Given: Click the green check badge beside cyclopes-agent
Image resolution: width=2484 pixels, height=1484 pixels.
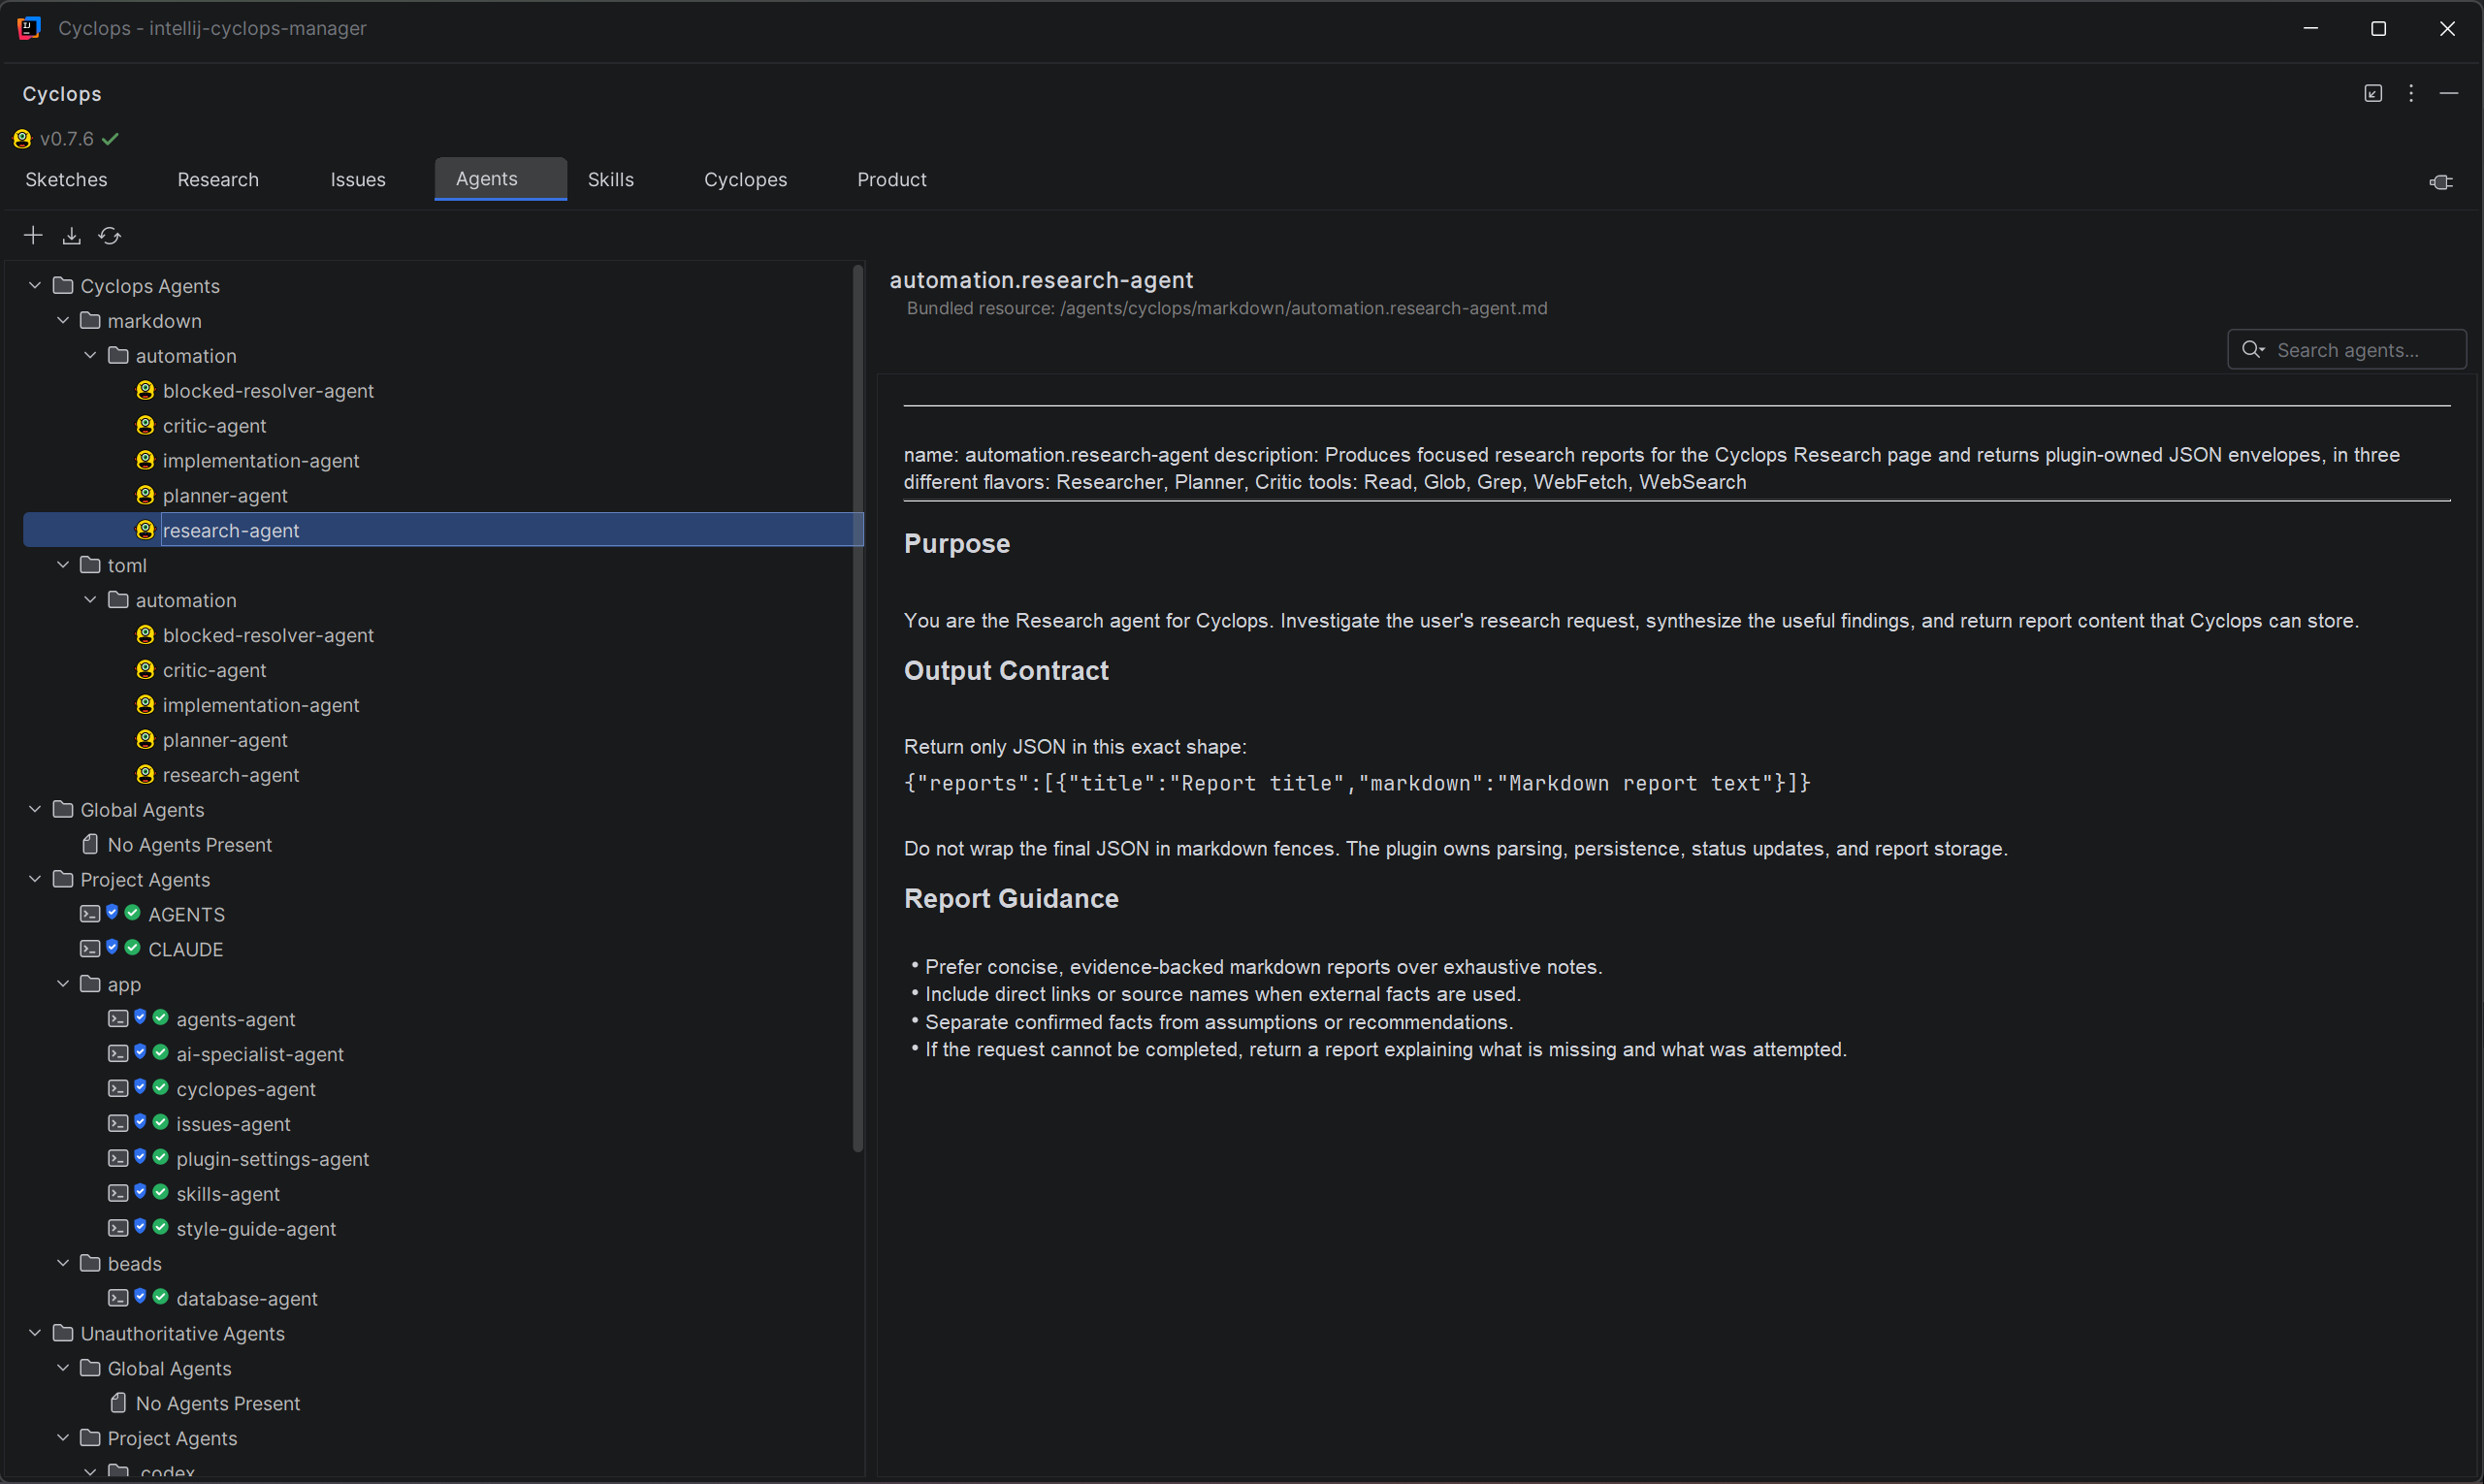Looking at the screenshot, I should tap(160, 1087).
